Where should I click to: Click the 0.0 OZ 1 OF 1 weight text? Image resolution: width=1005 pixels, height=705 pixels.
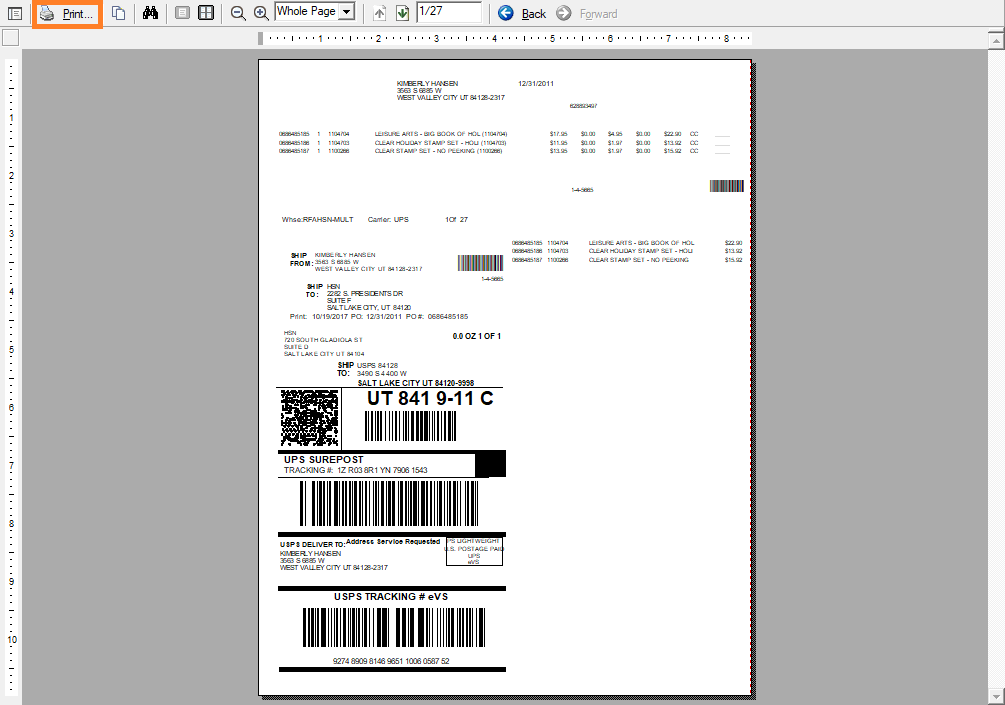[x=477, y=336]
